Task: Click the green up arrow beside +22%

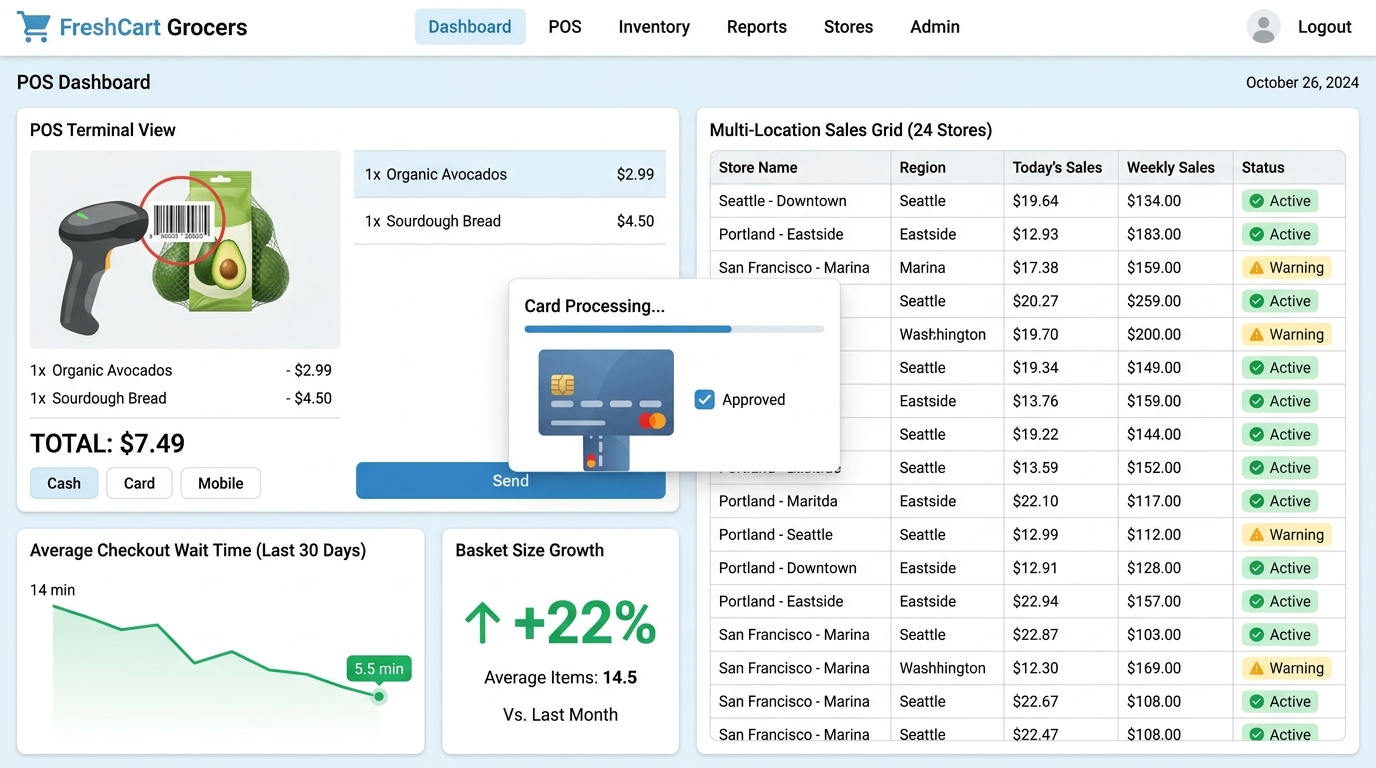Action: point(482,624)
